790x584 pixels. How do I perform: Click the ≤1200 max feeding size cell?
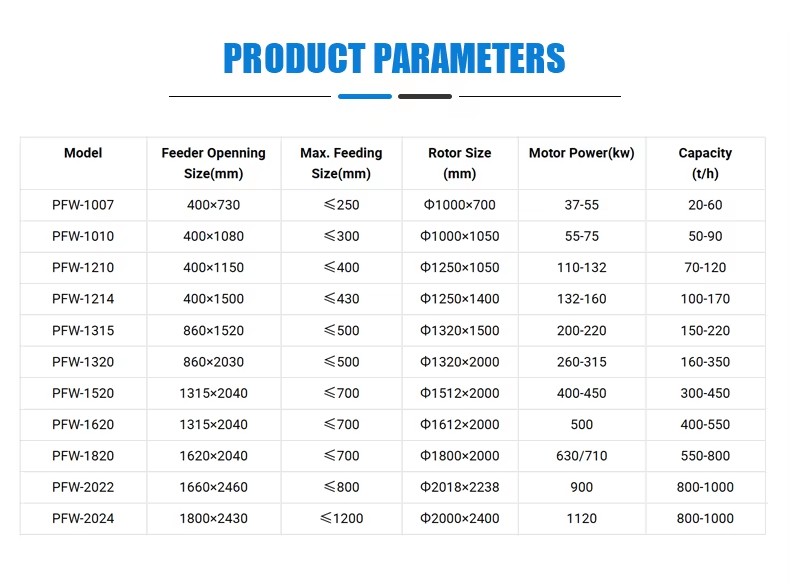(x=341, y=518)
